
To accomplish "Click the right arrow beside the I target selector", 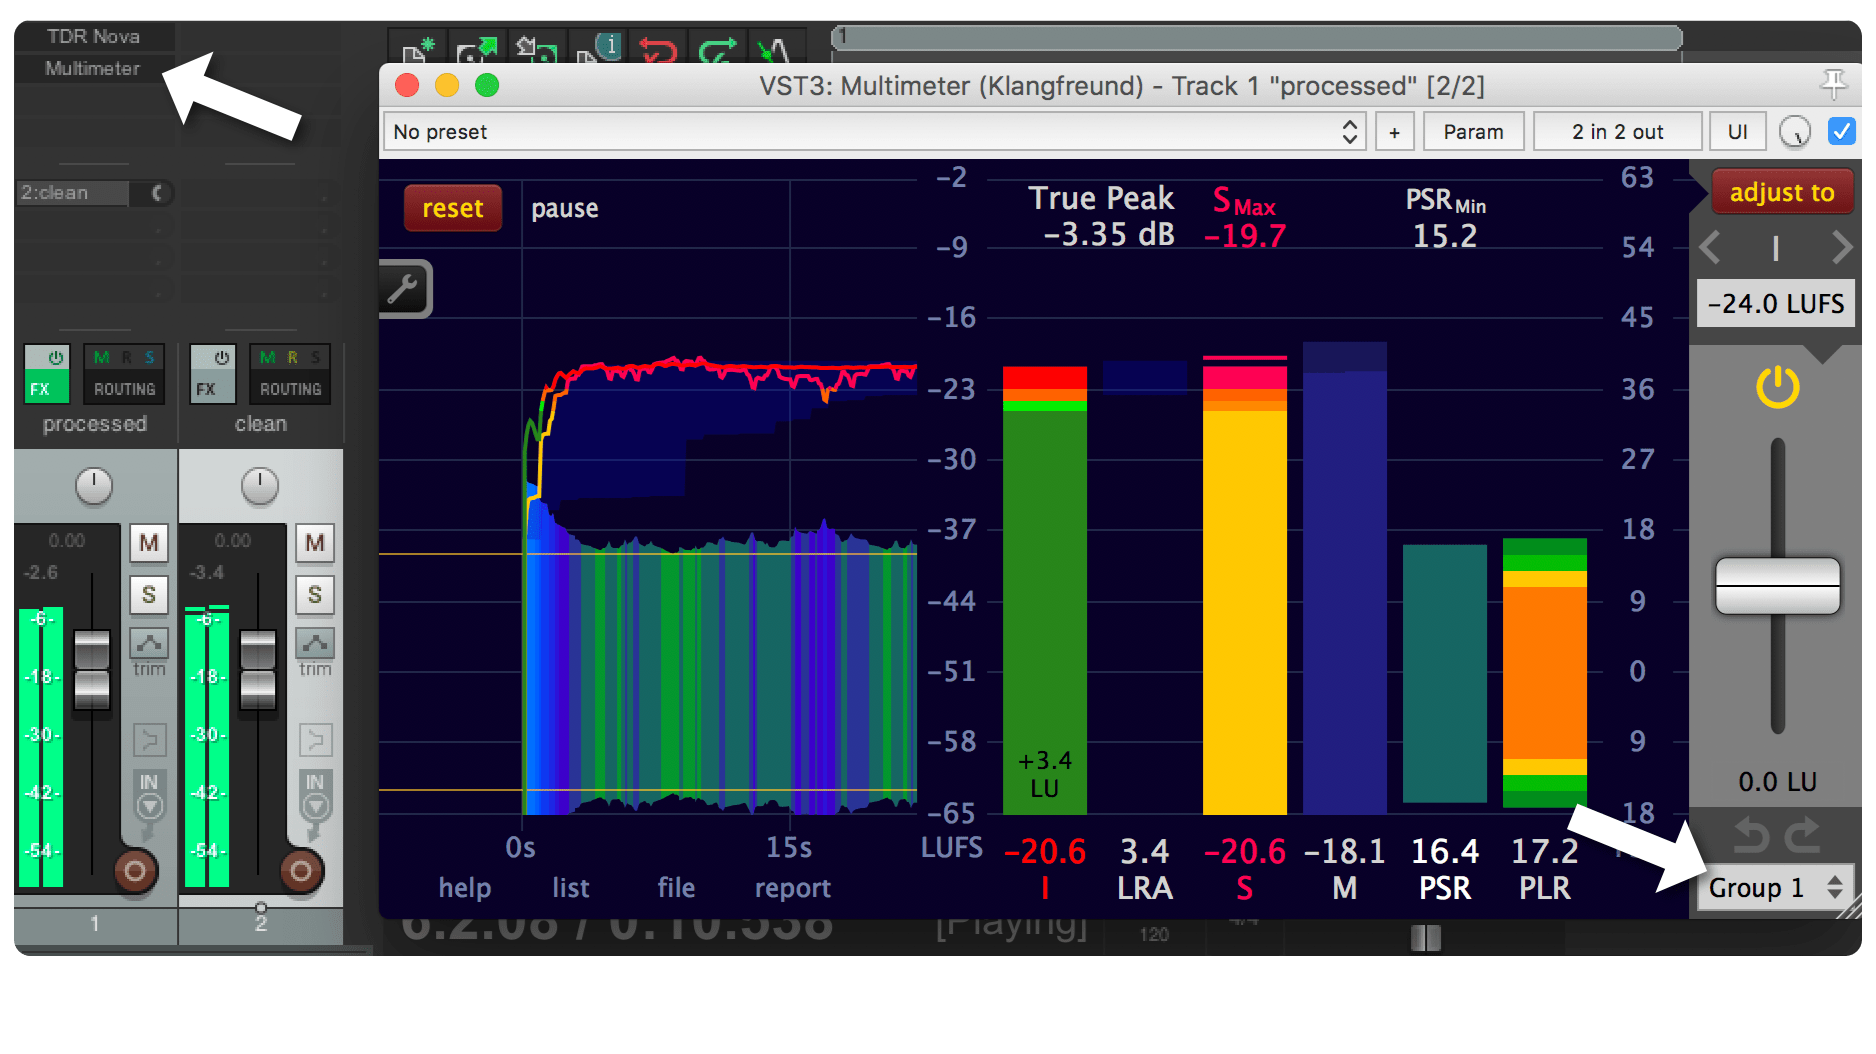I will pos(1841,247).
